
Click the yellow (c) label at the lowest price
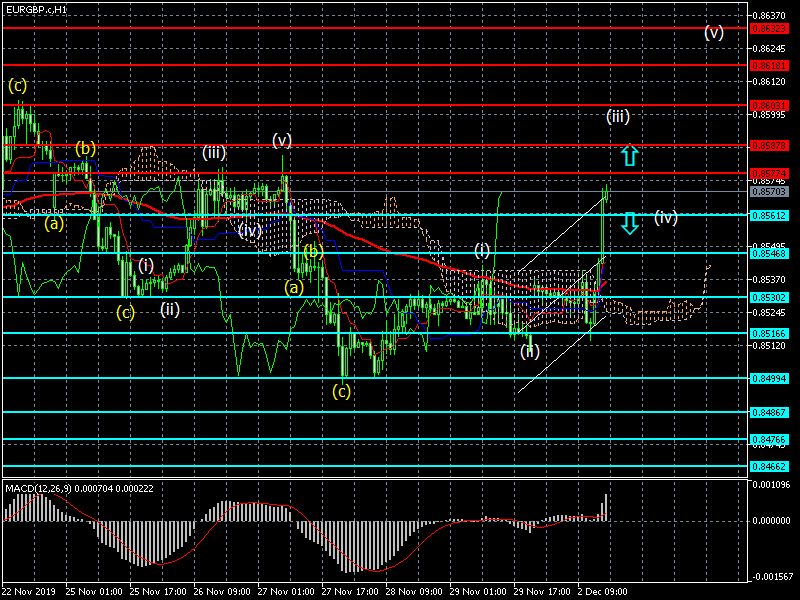tap(342, 390)
